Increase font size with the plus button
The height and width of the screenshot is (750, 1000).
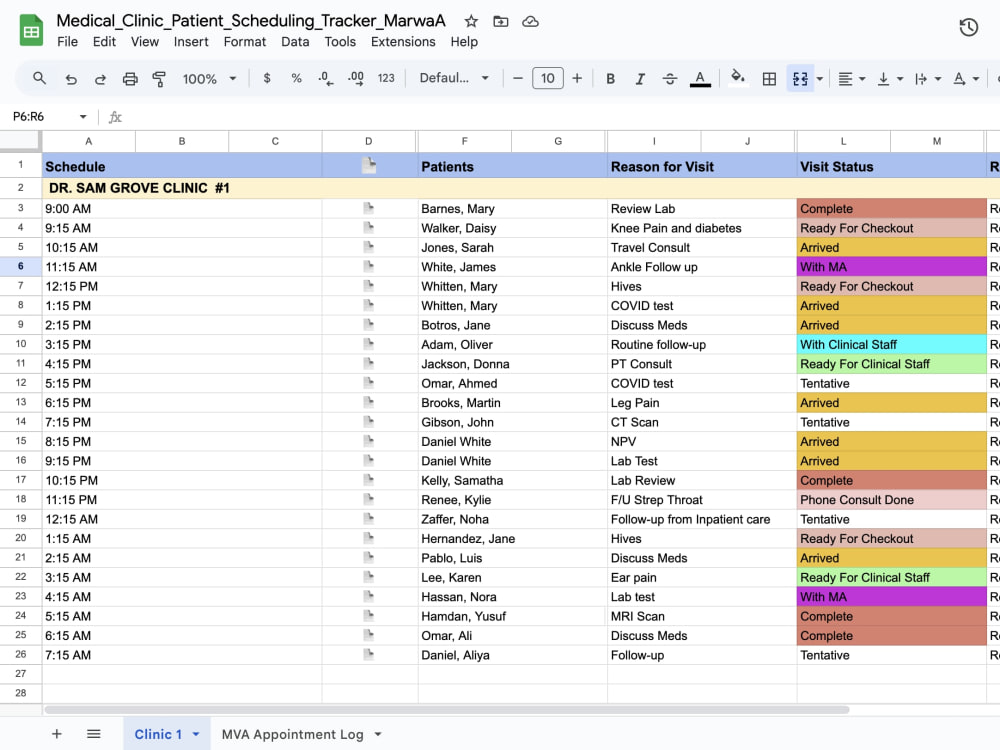coord(577,78)
